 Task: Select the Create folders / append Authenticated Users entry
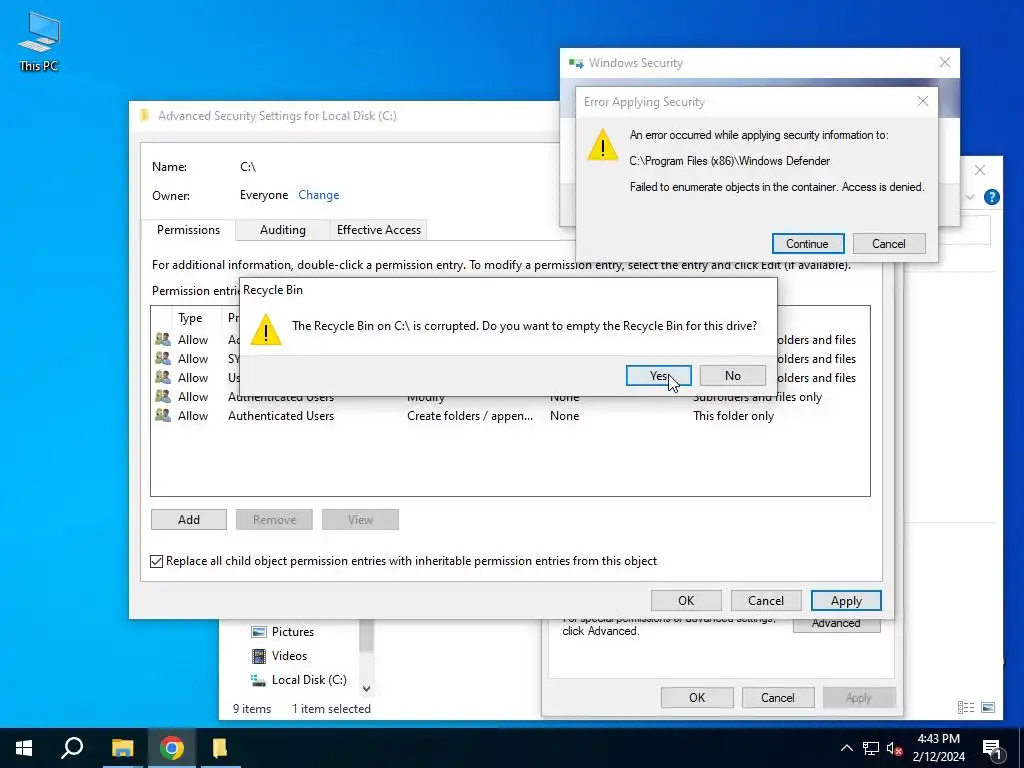pyautogui.click(x=509, y=416)
